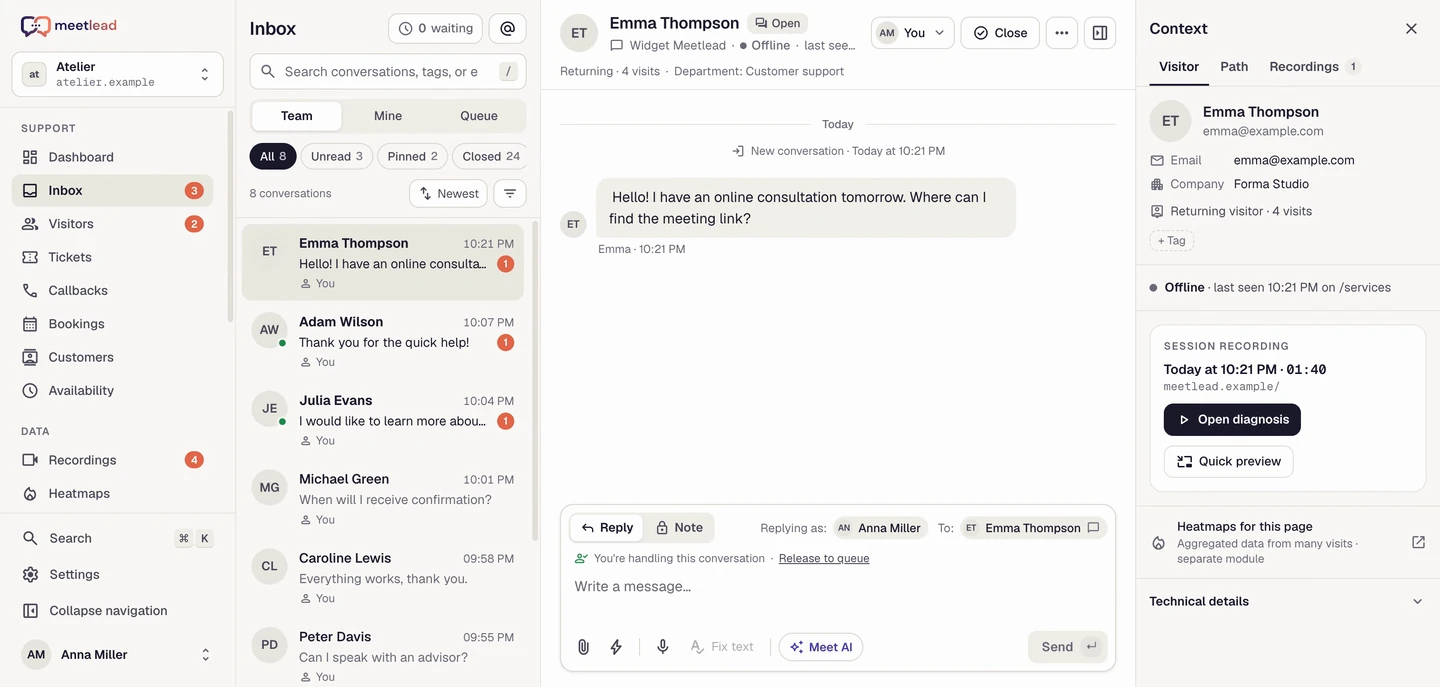
Task: Open Customers in the sidebar
Action: (x=112, y=357)
